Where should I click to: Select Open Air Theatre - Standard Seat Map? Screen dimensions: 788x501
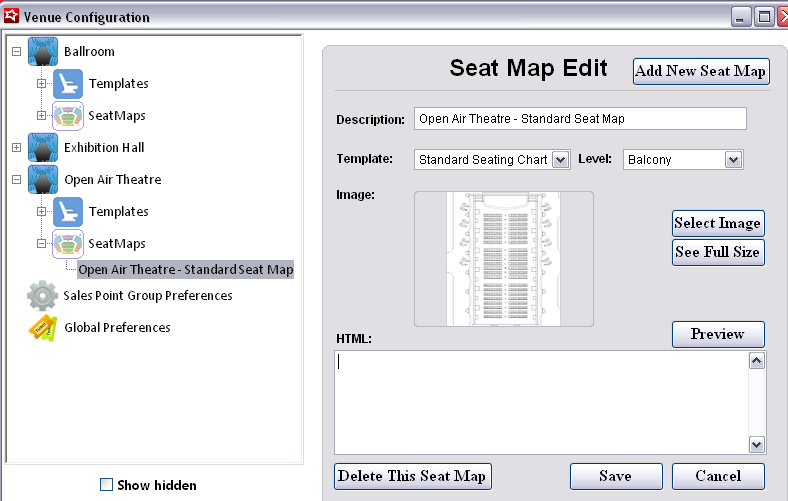click(x=186, y=270)
